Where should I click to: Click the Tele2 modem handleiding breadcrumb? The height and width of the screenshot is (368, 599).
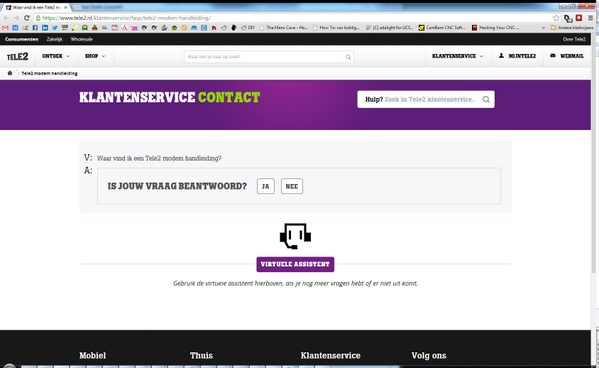(49, 73)
